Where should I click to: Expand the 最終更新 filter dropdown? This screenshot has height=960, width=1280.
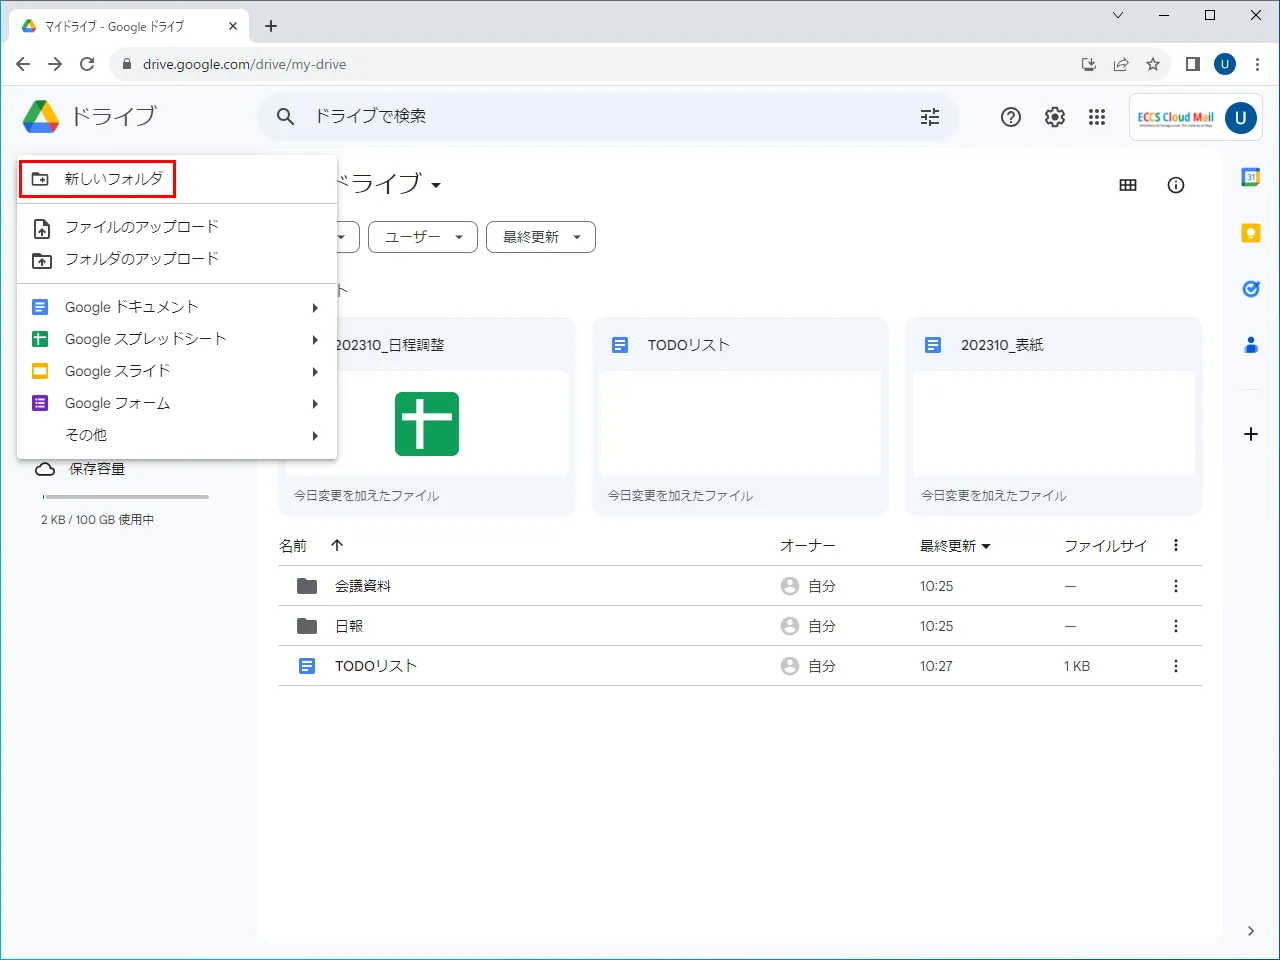[540, 237]
